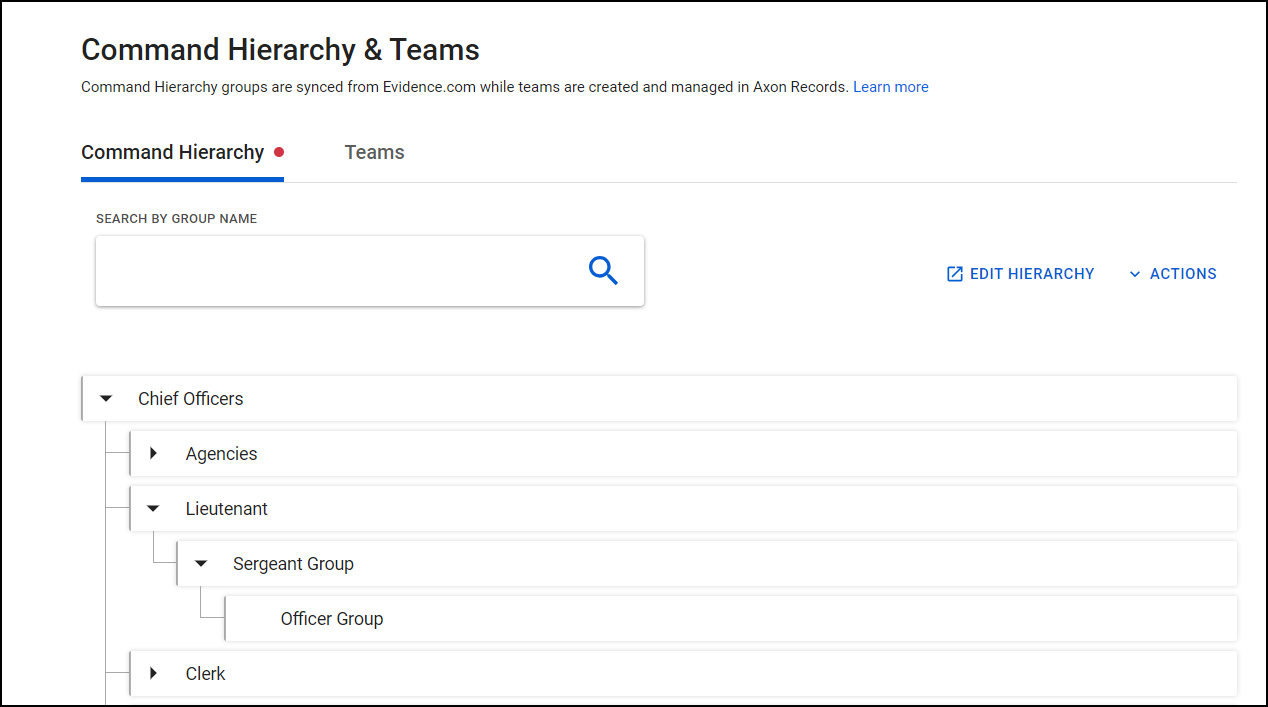Open the Learn more link

pos(890,87)
